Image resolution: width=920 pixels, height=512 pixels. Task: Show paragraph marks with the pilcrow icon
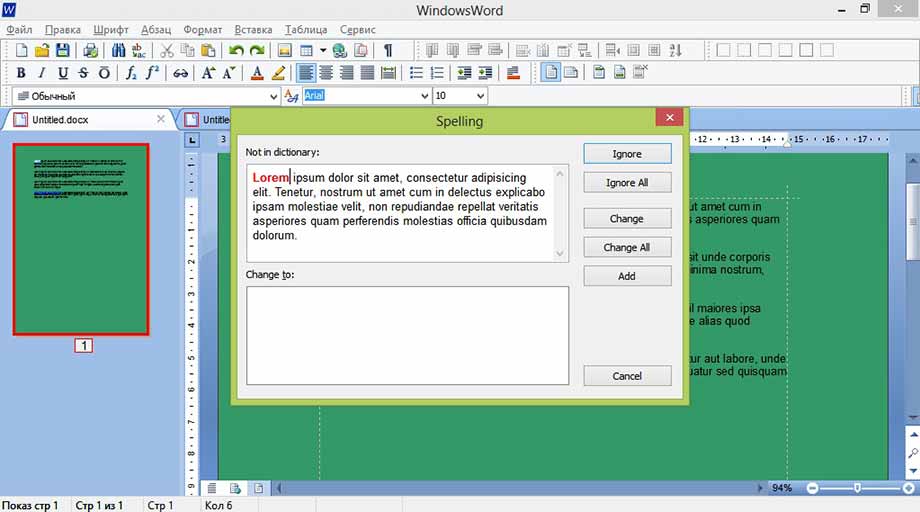pyautogui.click(x=388, y=50)
